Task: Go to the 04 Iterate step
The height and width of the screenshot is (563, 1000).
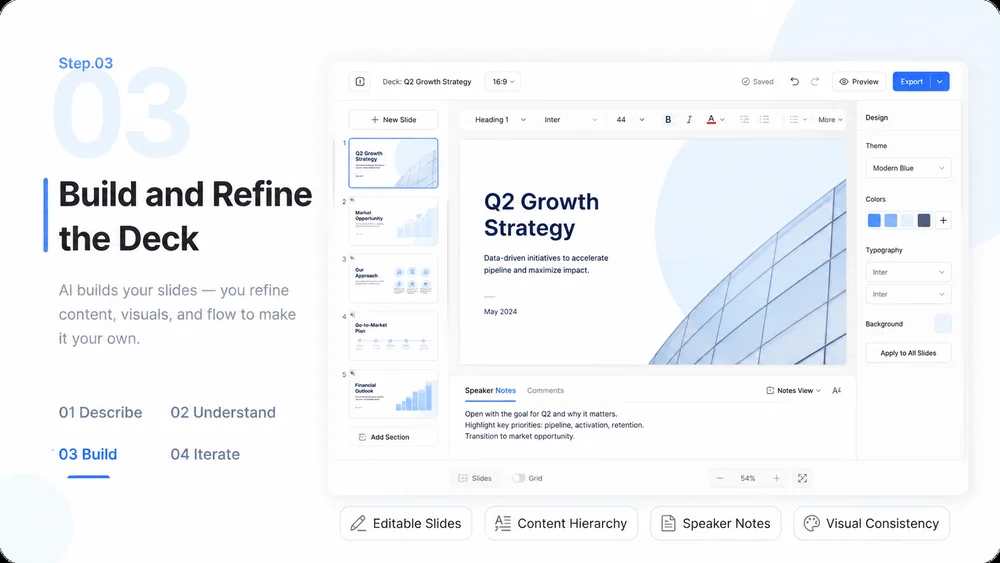Action: 205,454
